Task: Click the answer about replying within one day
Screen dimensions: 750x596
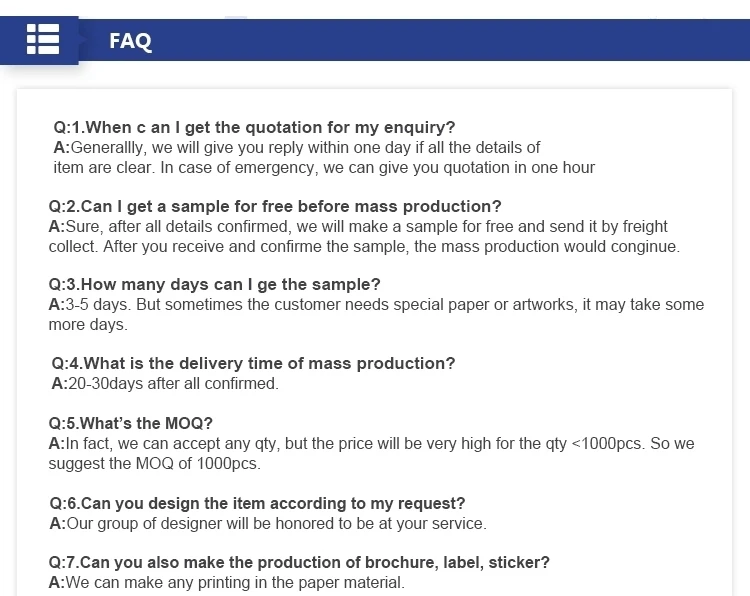Action: click(324, 157)
